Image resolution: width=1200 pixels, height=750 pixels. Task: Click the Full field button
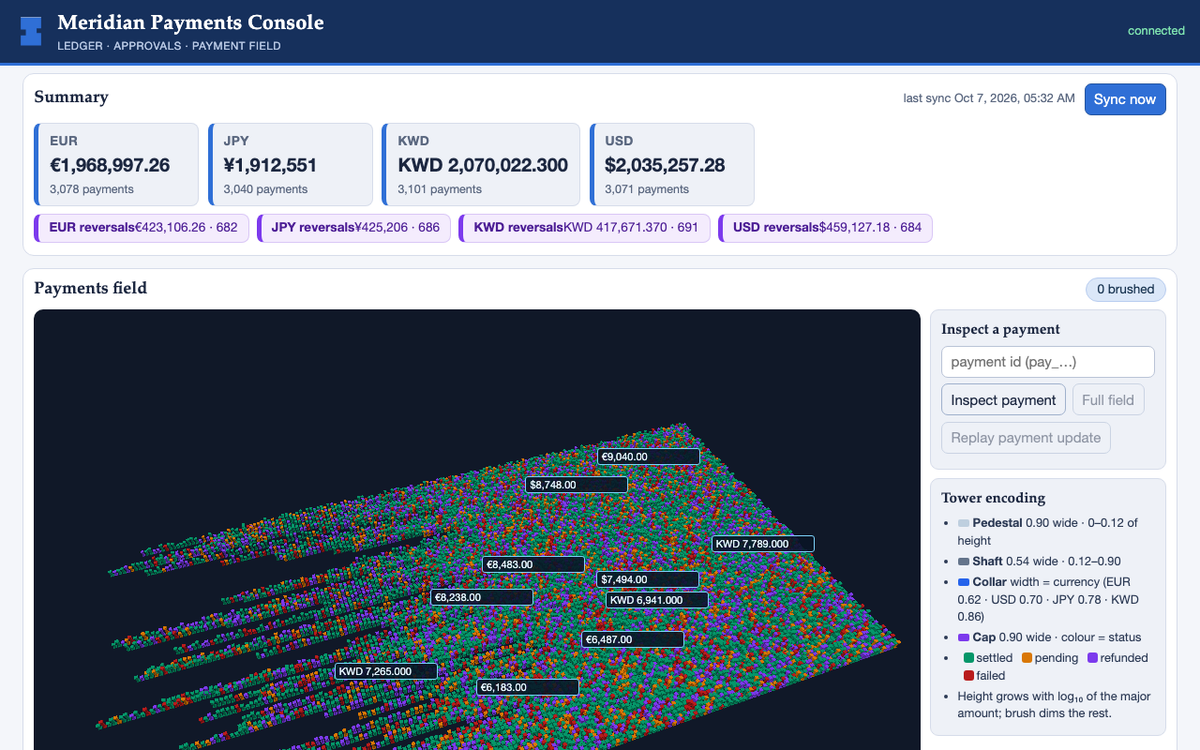(x=1108, y=400)
